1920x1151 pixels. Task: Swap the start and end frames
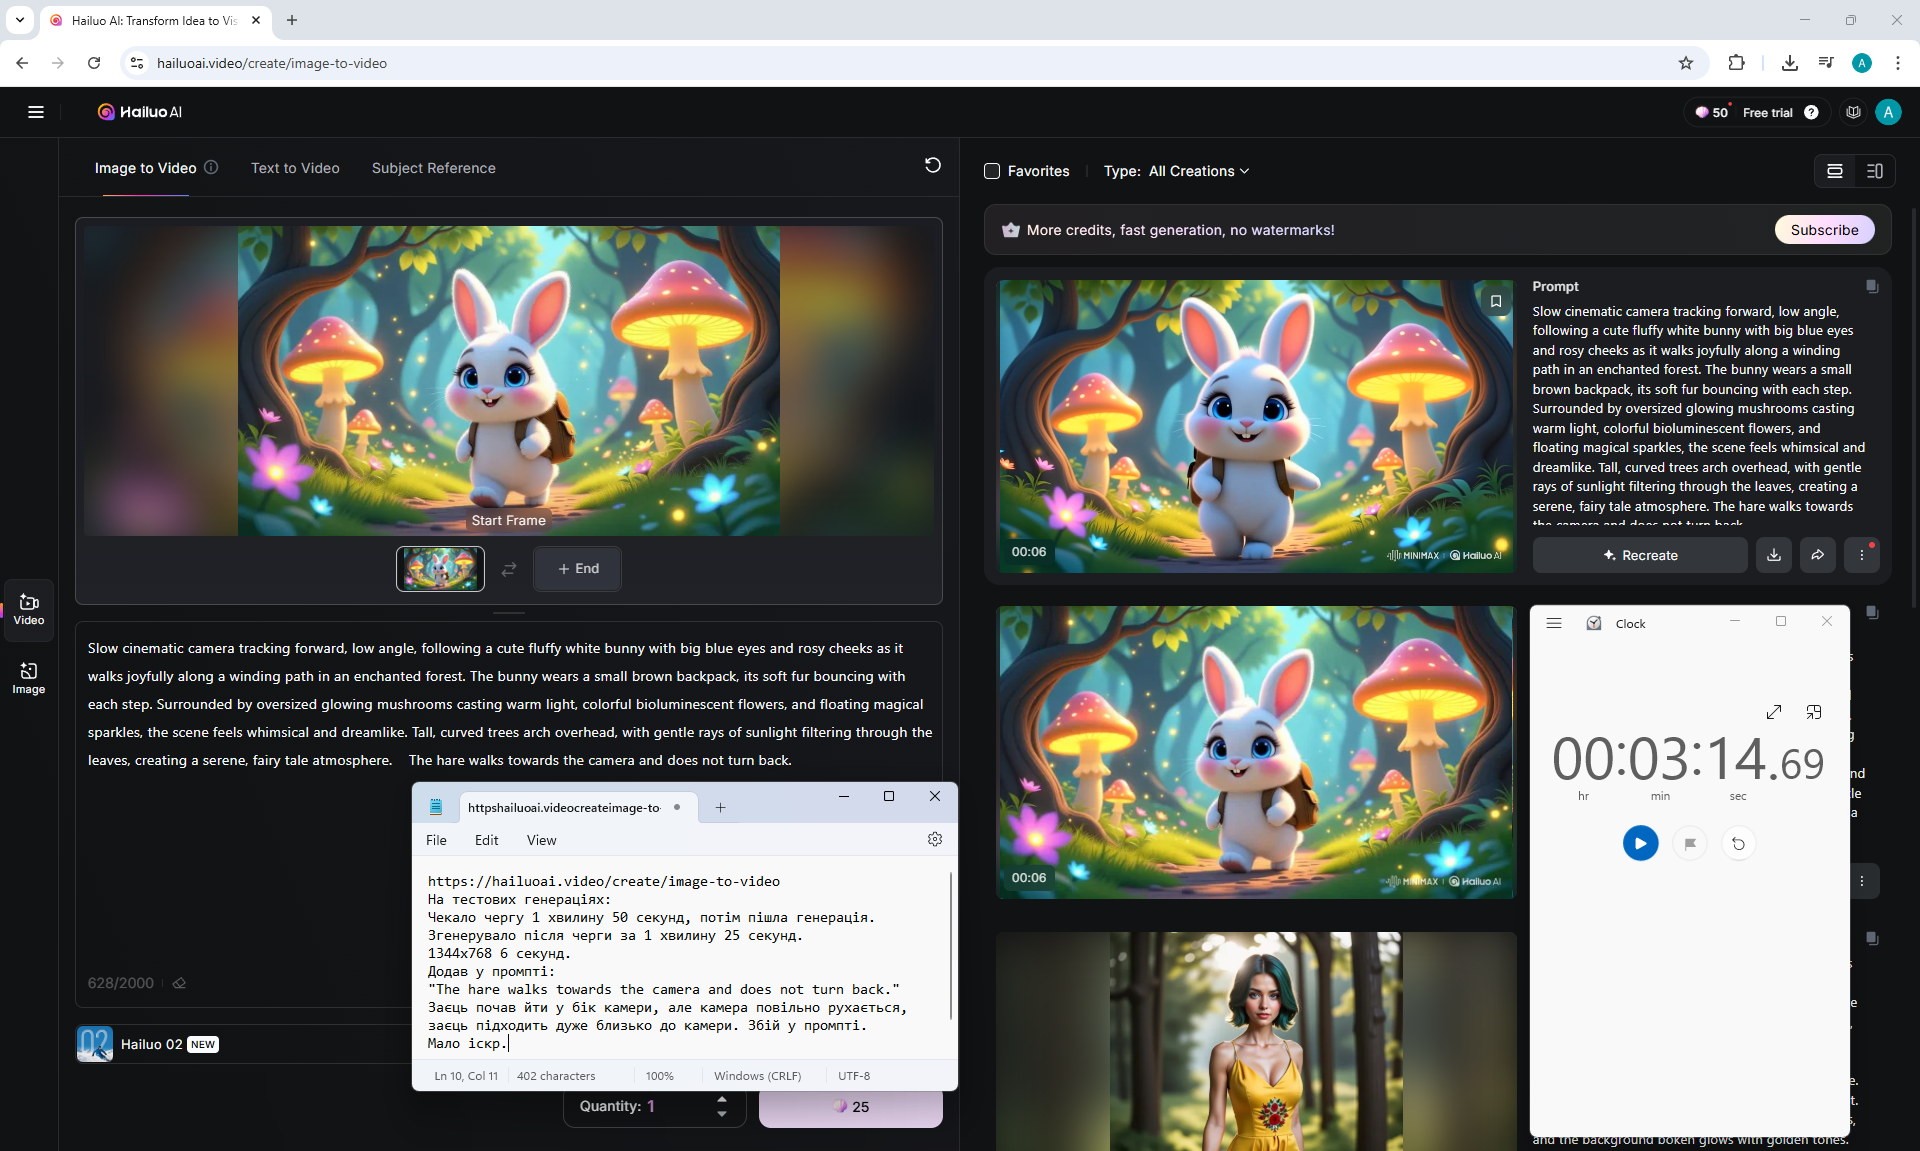tap(509, 569)
